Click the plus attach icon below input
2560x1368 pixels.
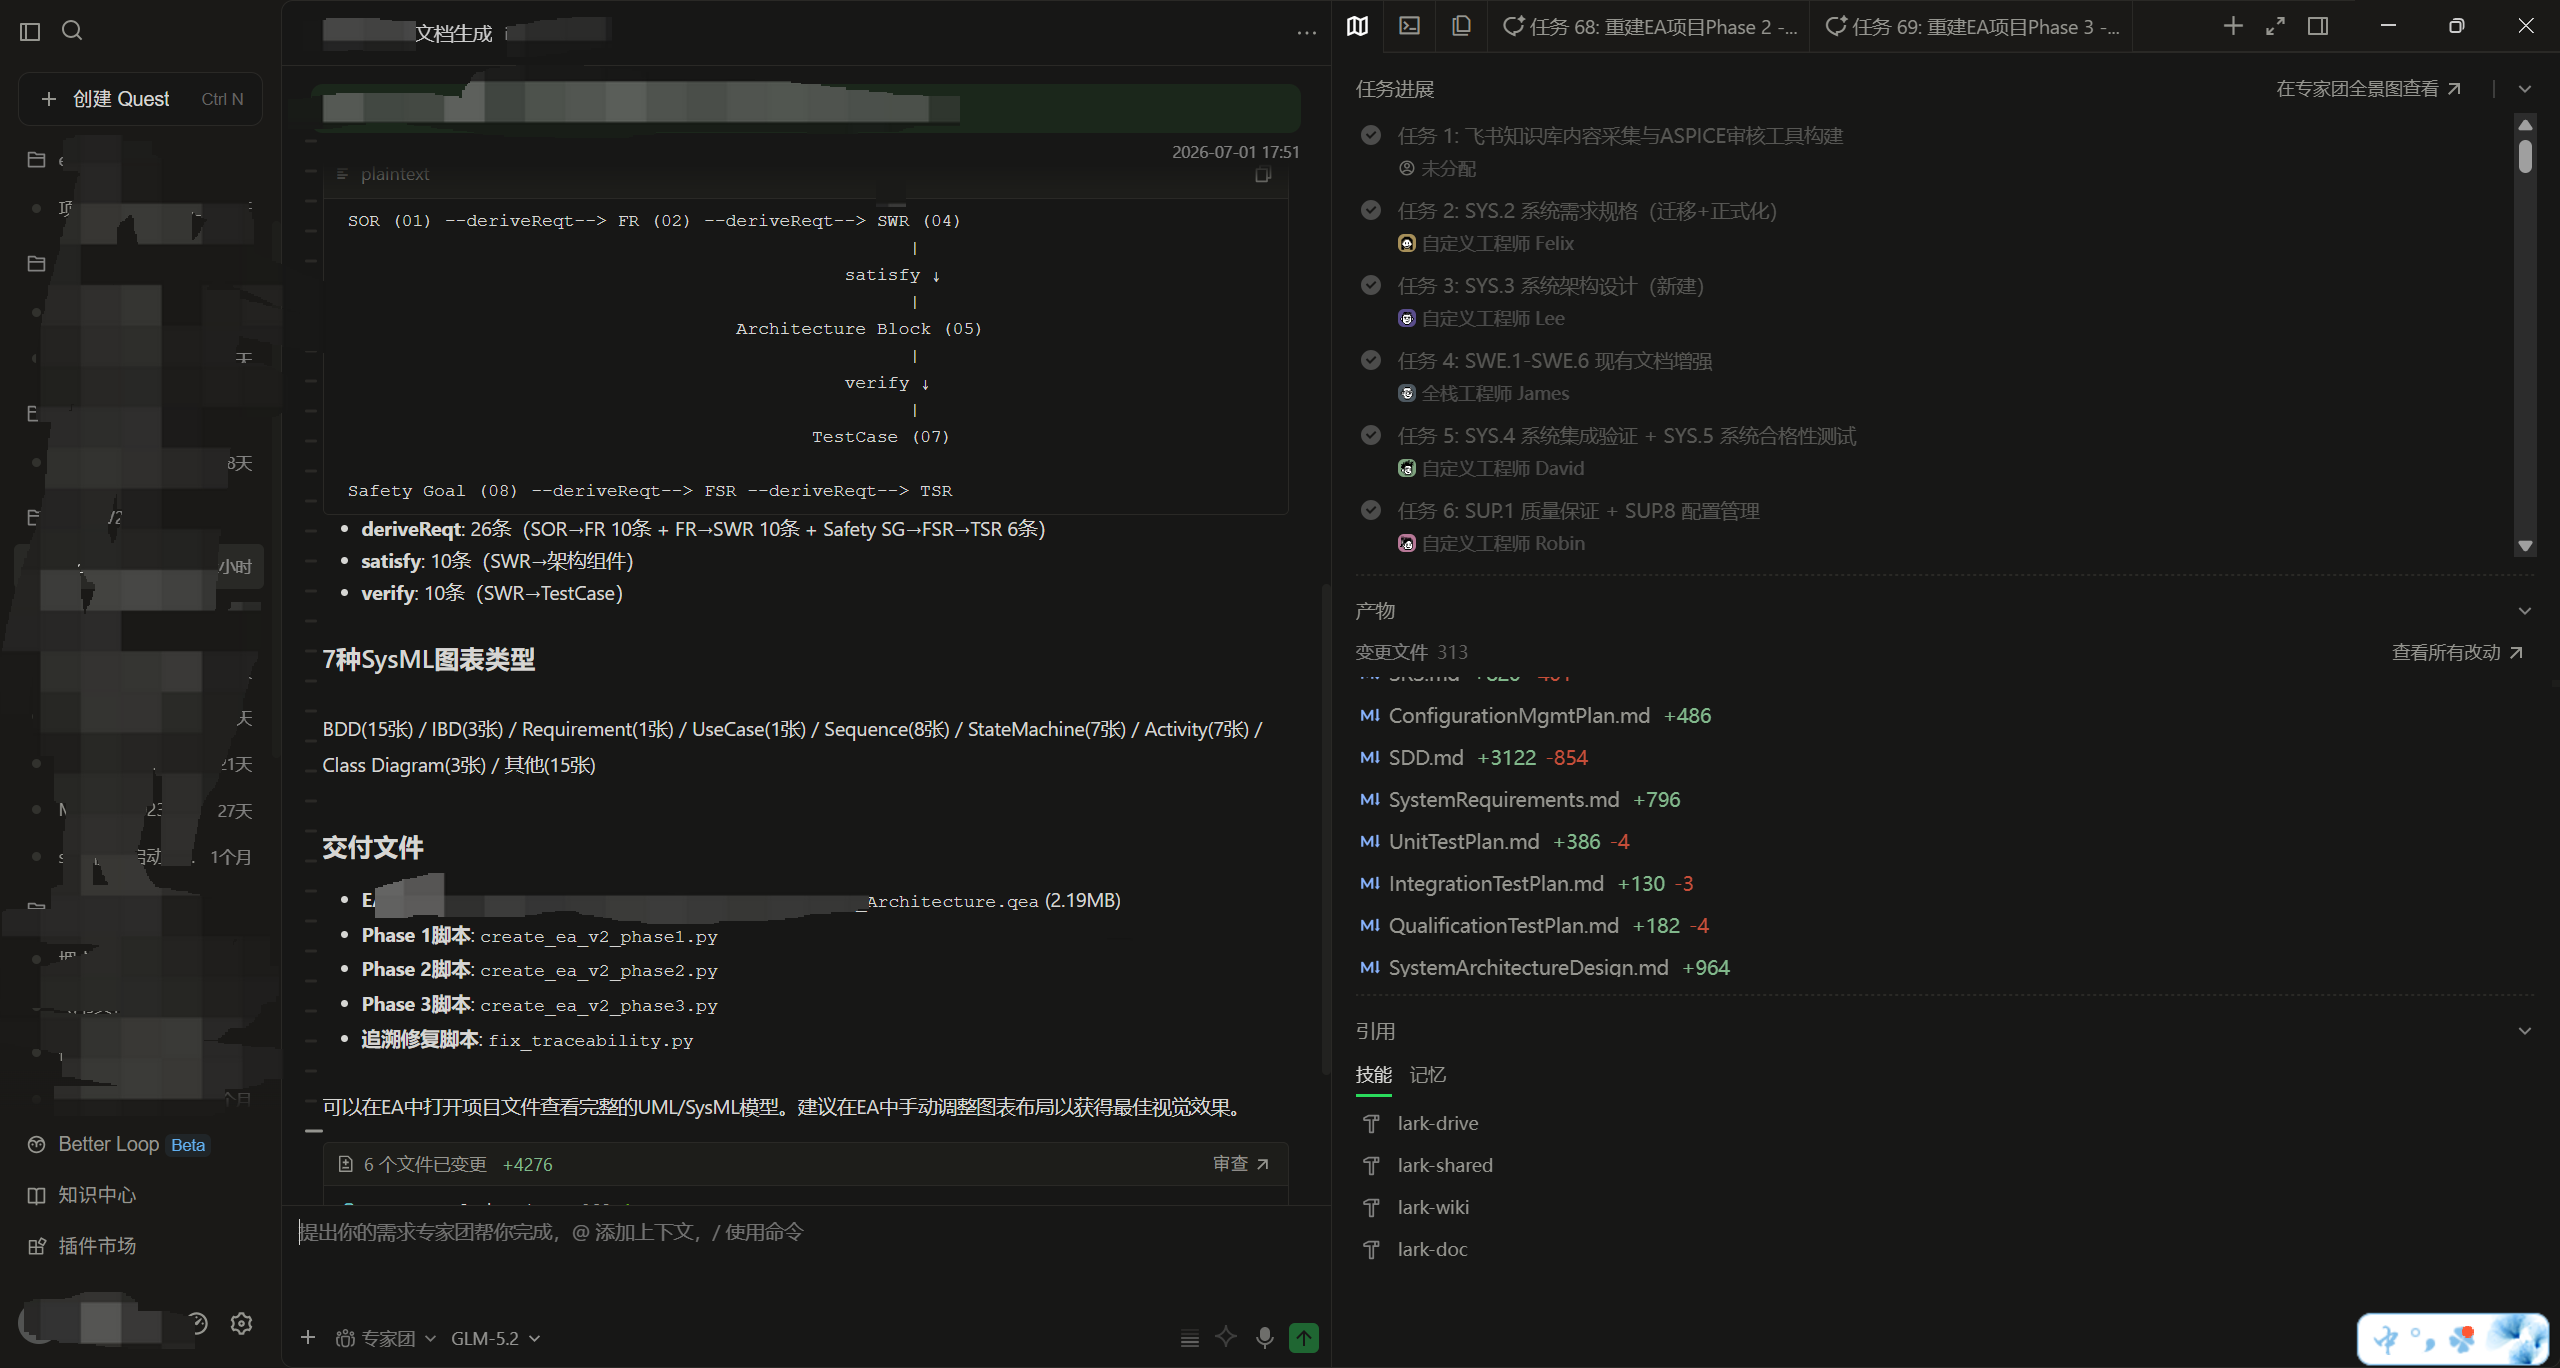point(308,1338)
